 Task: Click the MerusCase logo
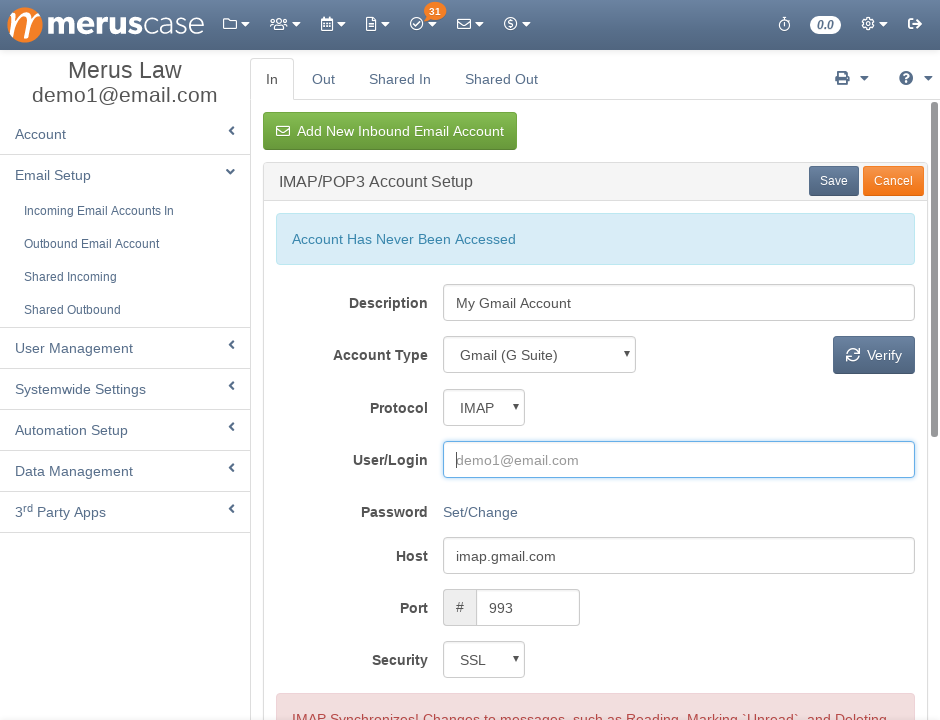click(x=106, y=24)
